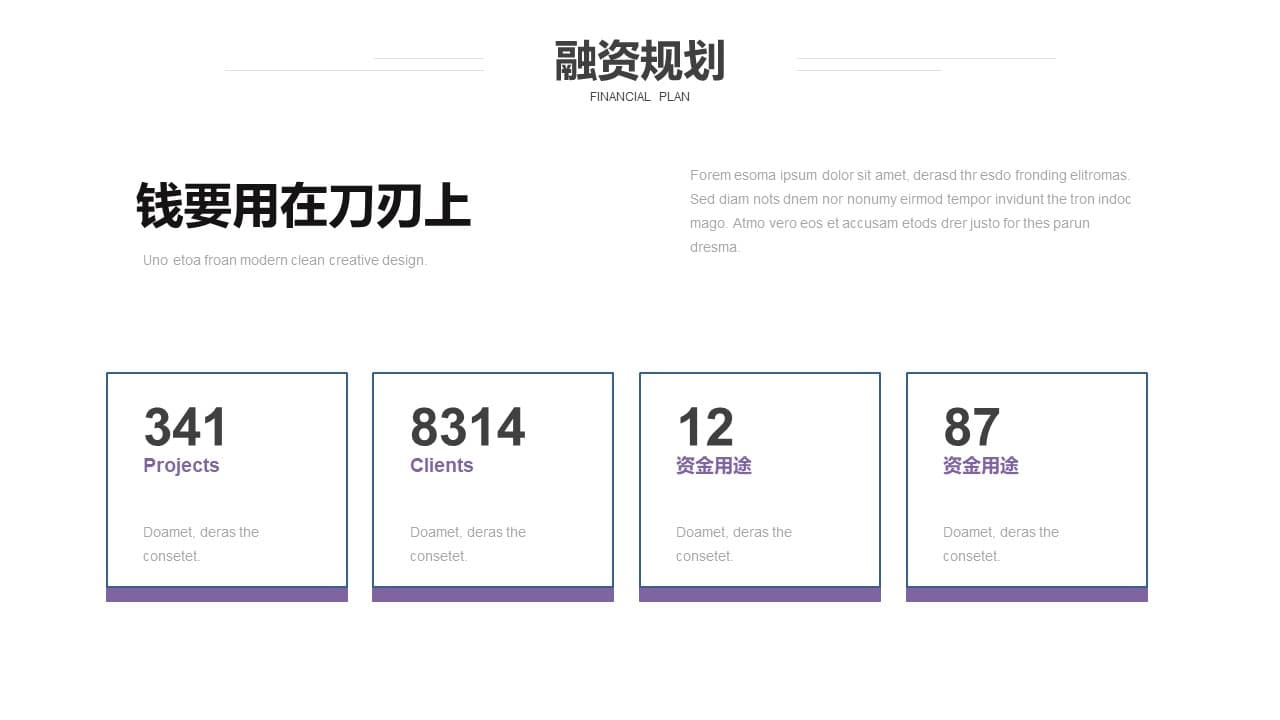Click the number 87
Viewport: 1280px width, 720px height.
click(x=971, y=427)
